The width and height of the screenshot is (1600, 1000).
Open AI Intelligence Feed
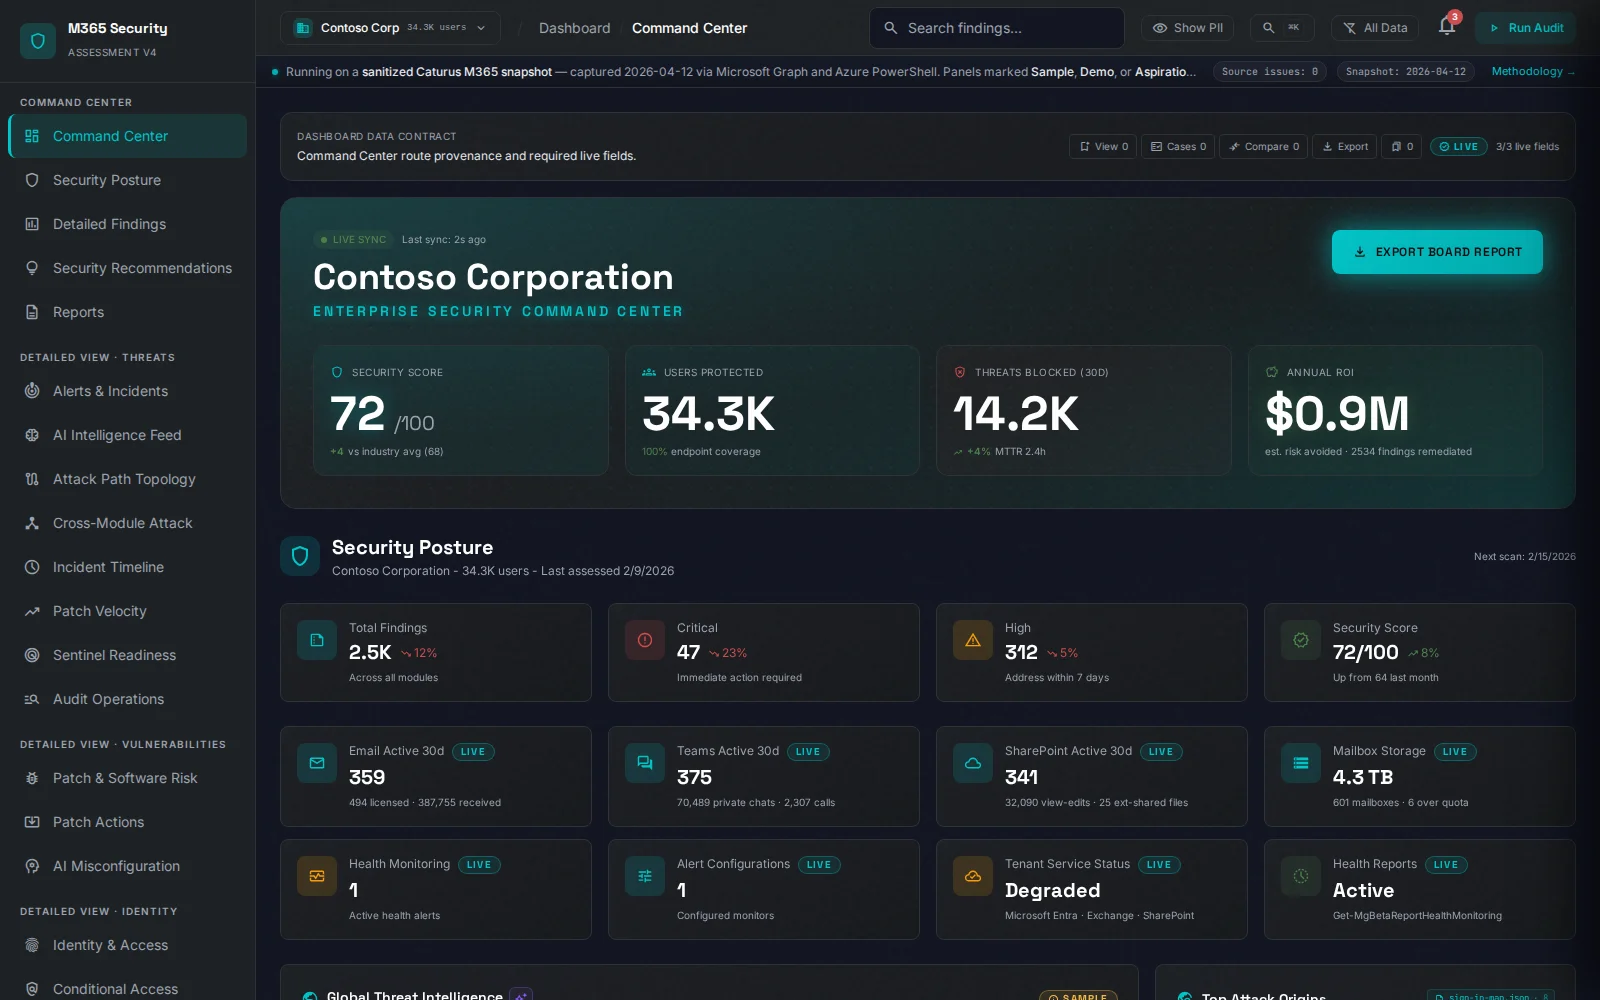127,435
